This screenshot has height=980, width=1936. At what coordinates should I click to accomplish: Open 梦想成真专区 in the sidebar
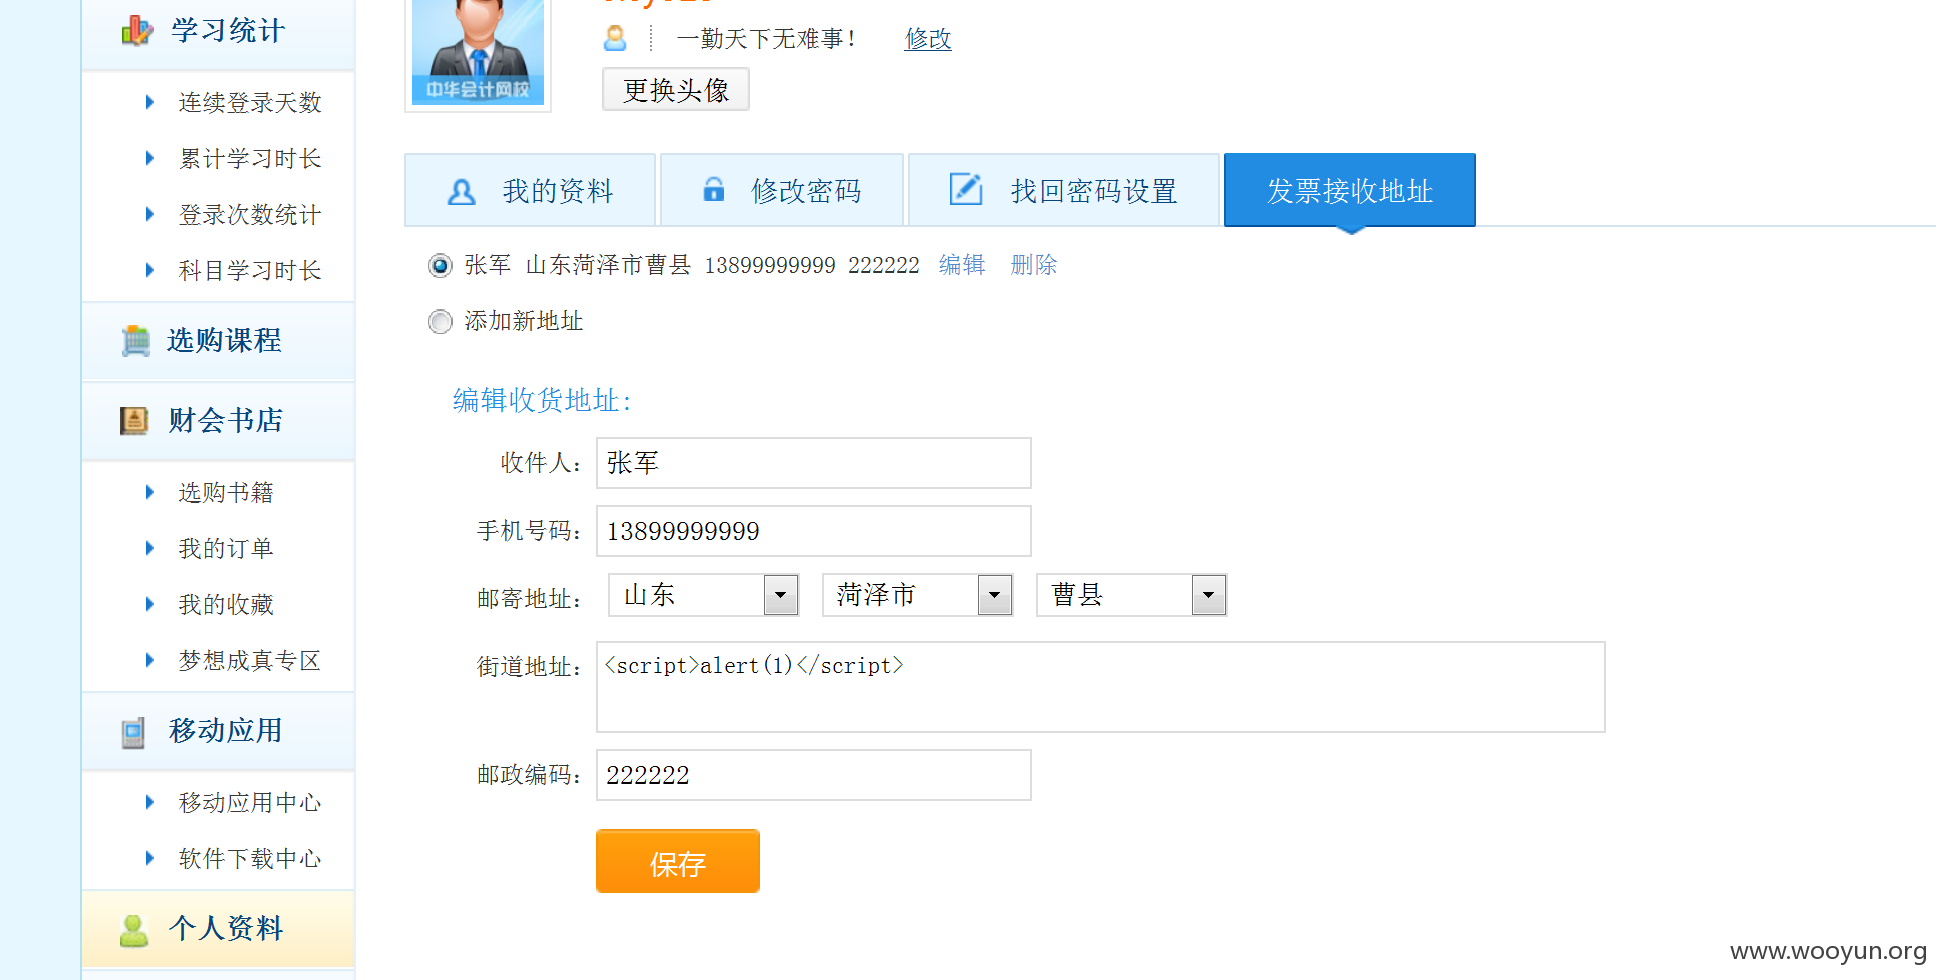coord(250,660)
